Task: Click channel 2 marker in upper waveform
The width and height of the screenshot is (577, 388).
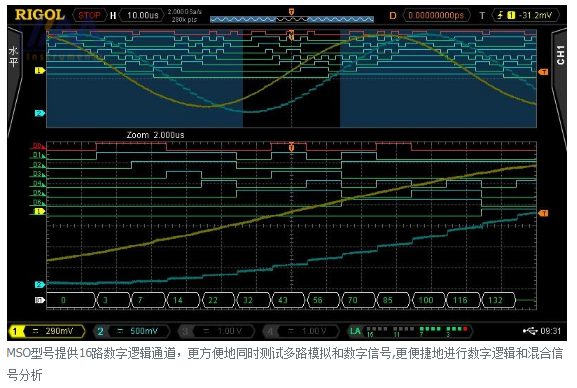Action: (x=40, y=113)
